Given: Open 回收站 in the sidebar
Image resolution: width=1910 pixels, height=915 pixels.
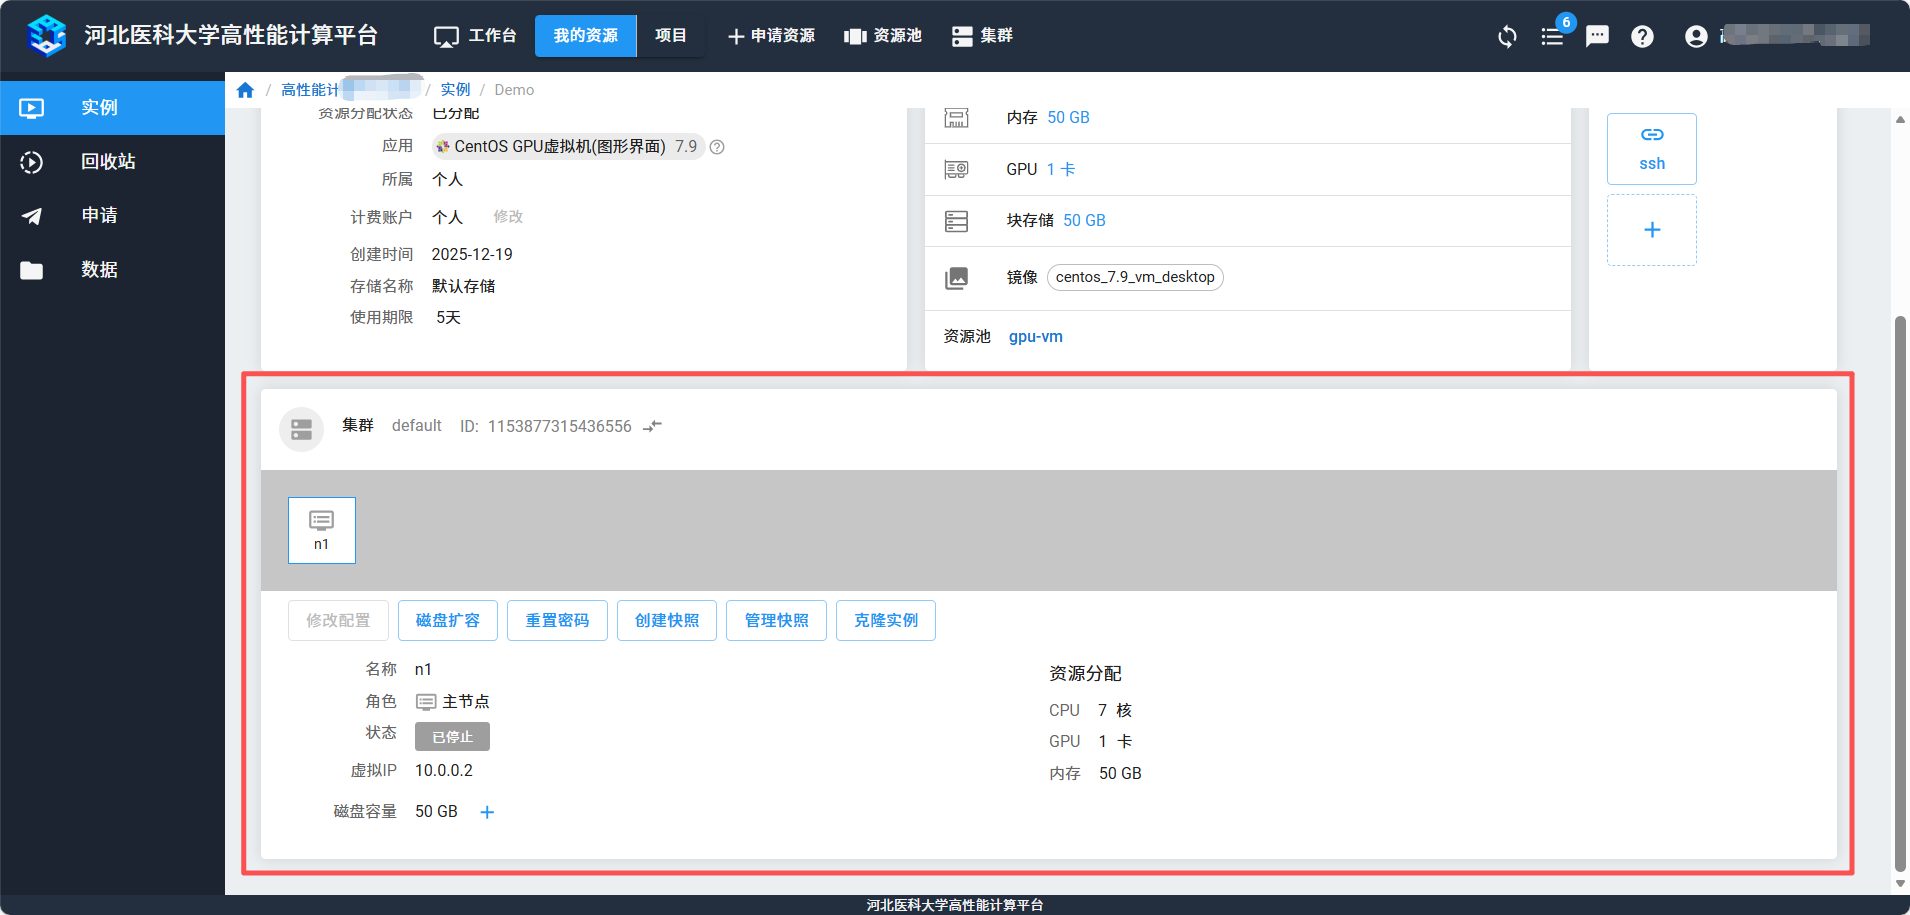Looking at the screenshot, I should click(x=108, y=162).
